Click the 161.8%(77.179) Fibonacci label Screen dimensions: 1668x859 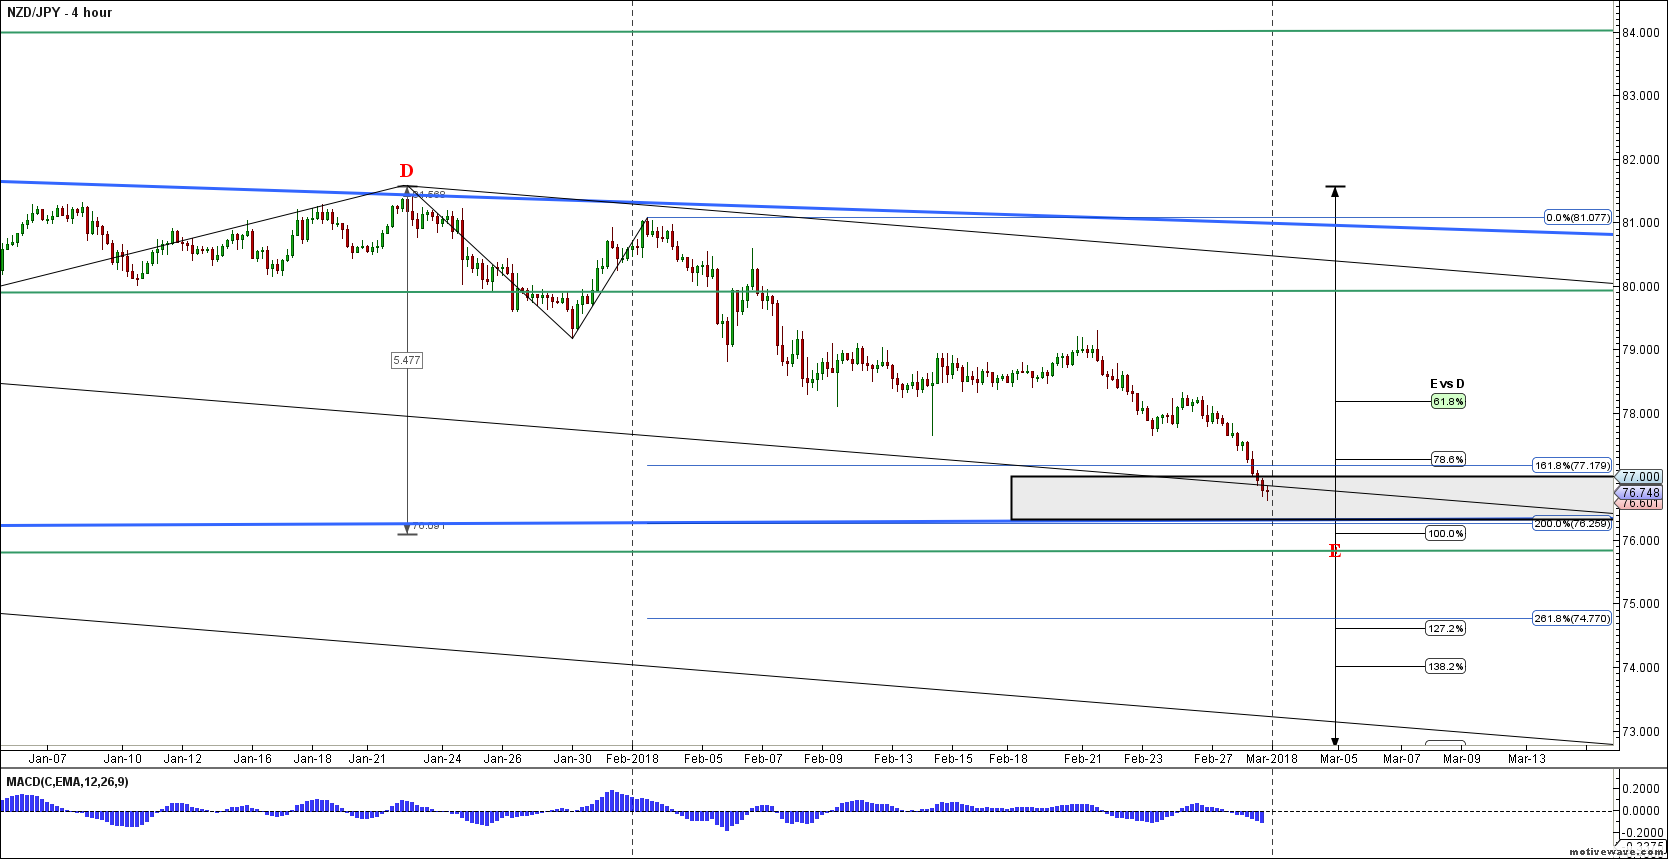click(1572, 465)
